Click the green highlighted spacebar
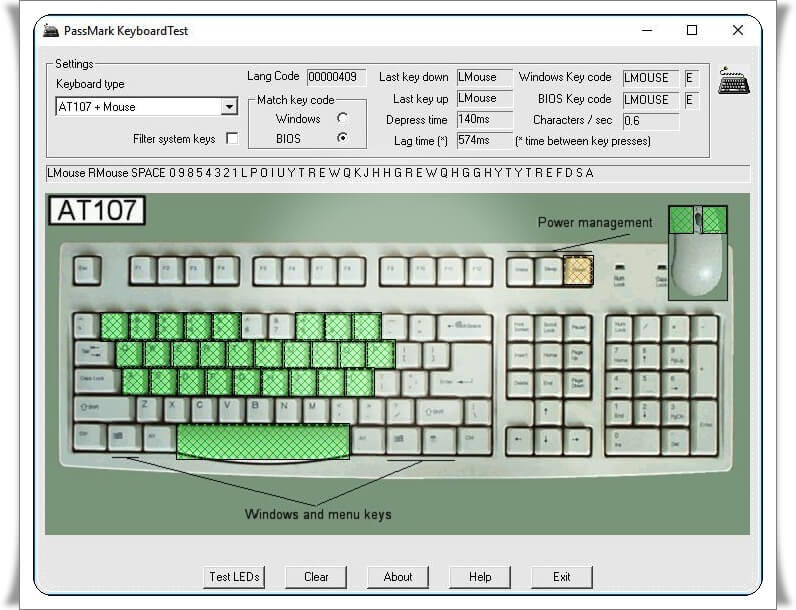The width and height of the screenshot is (796, 610). coord(263,442)
